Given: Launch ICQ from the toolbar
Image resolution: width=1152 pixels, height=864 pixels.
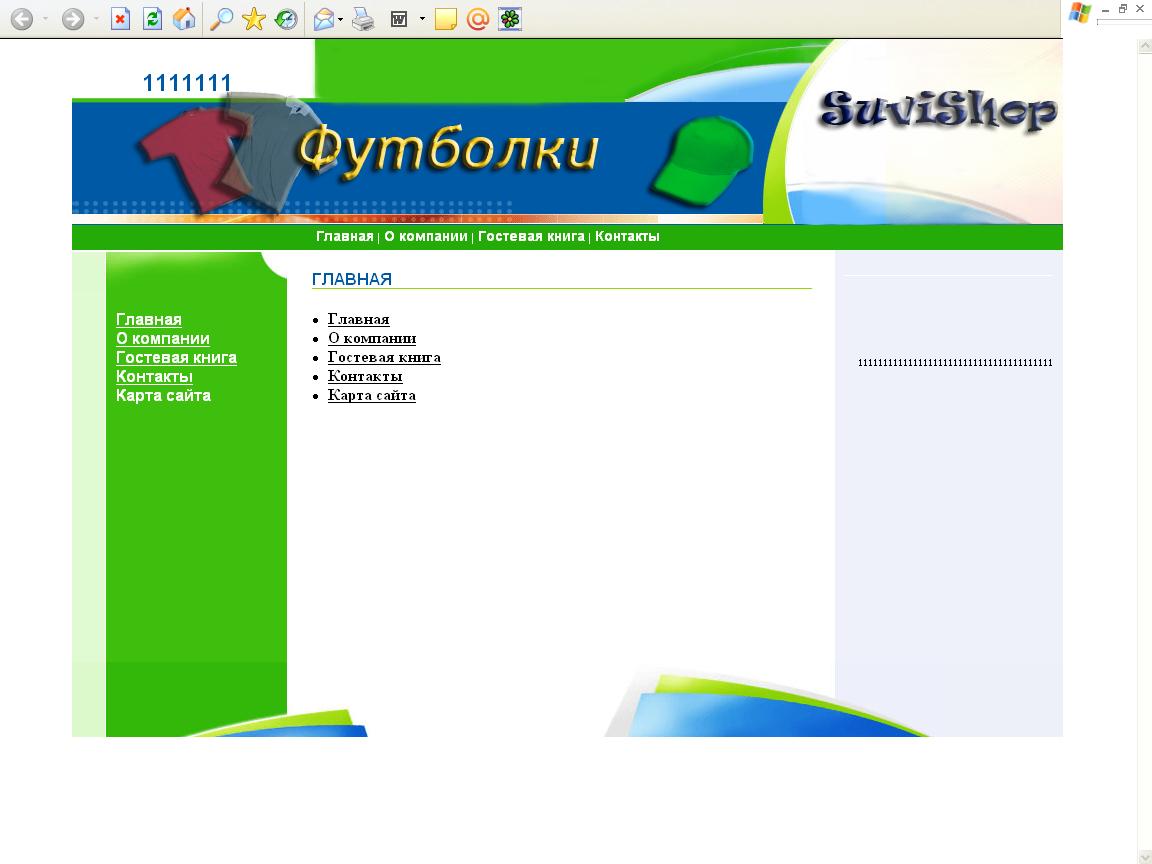Looking at the screenshot, I should click(x=510, y=18).
